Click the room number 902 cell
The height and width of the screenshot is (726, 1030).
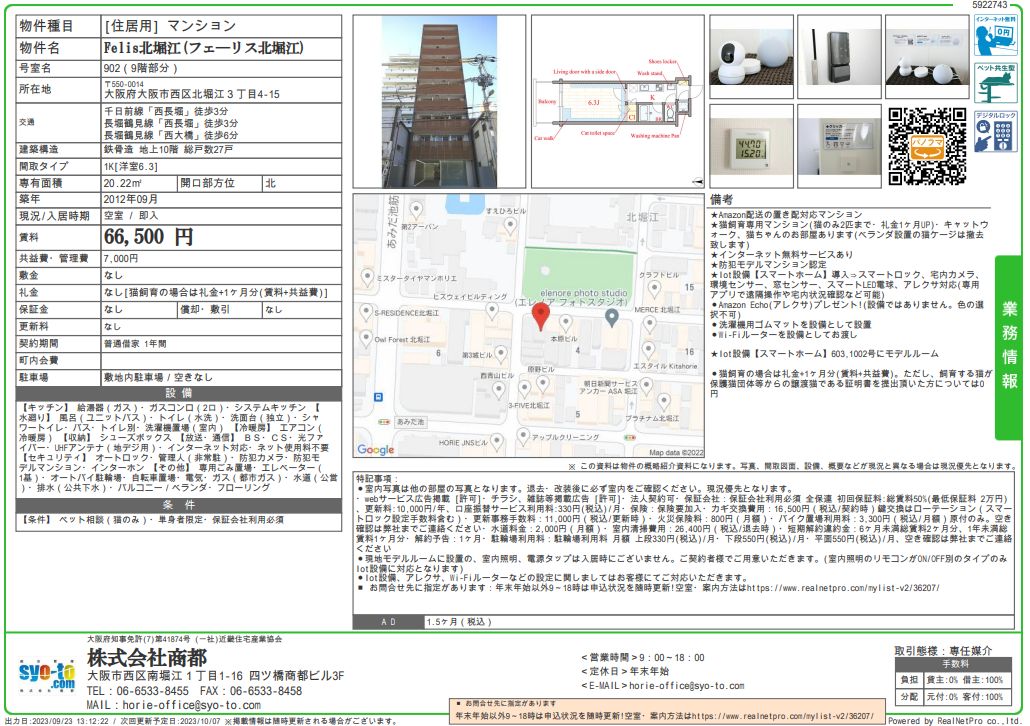click(221, 68)
